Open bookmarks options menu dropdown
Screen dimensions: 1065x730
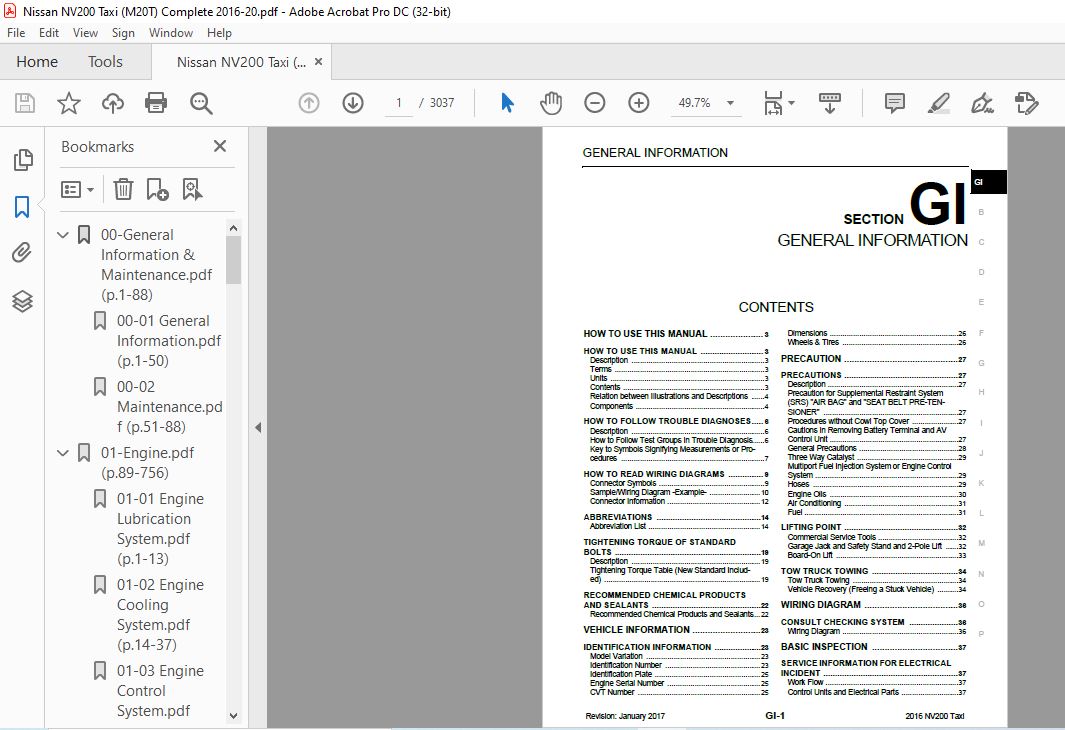pos(77,189)
